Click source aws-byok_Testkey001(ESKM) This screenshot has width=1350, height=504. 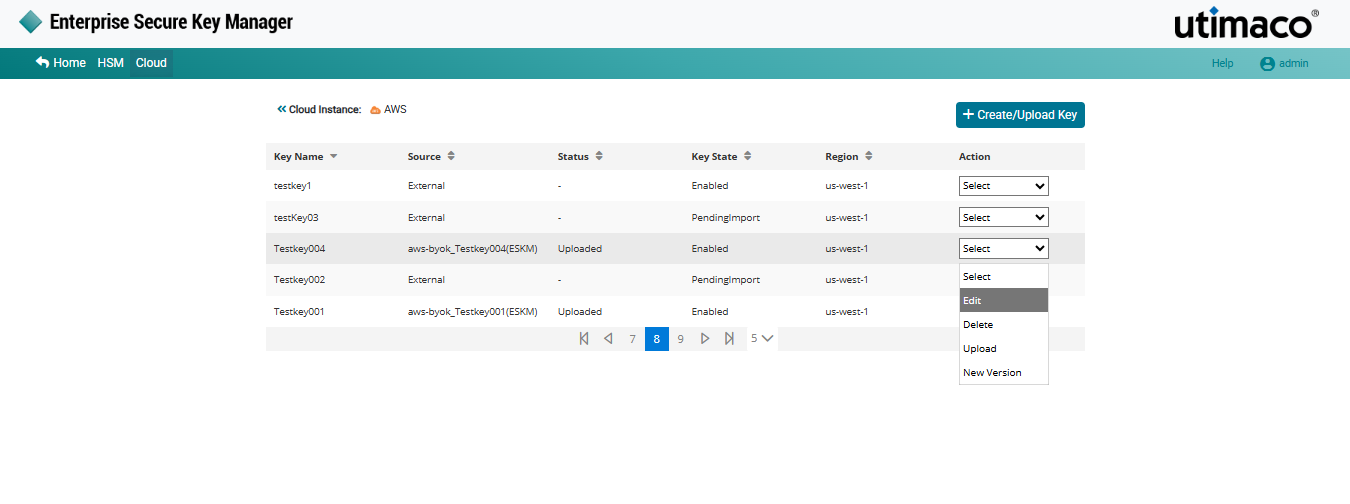point(473,311)
